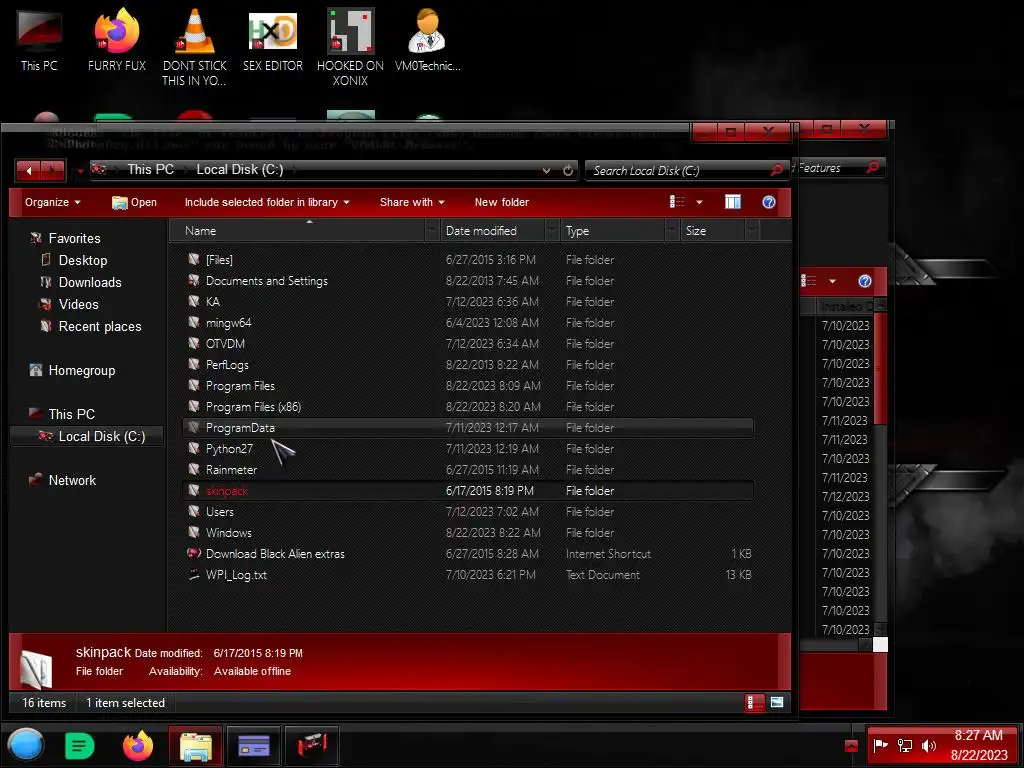Toggle the preview pane icon

click(x=733, y=202)
